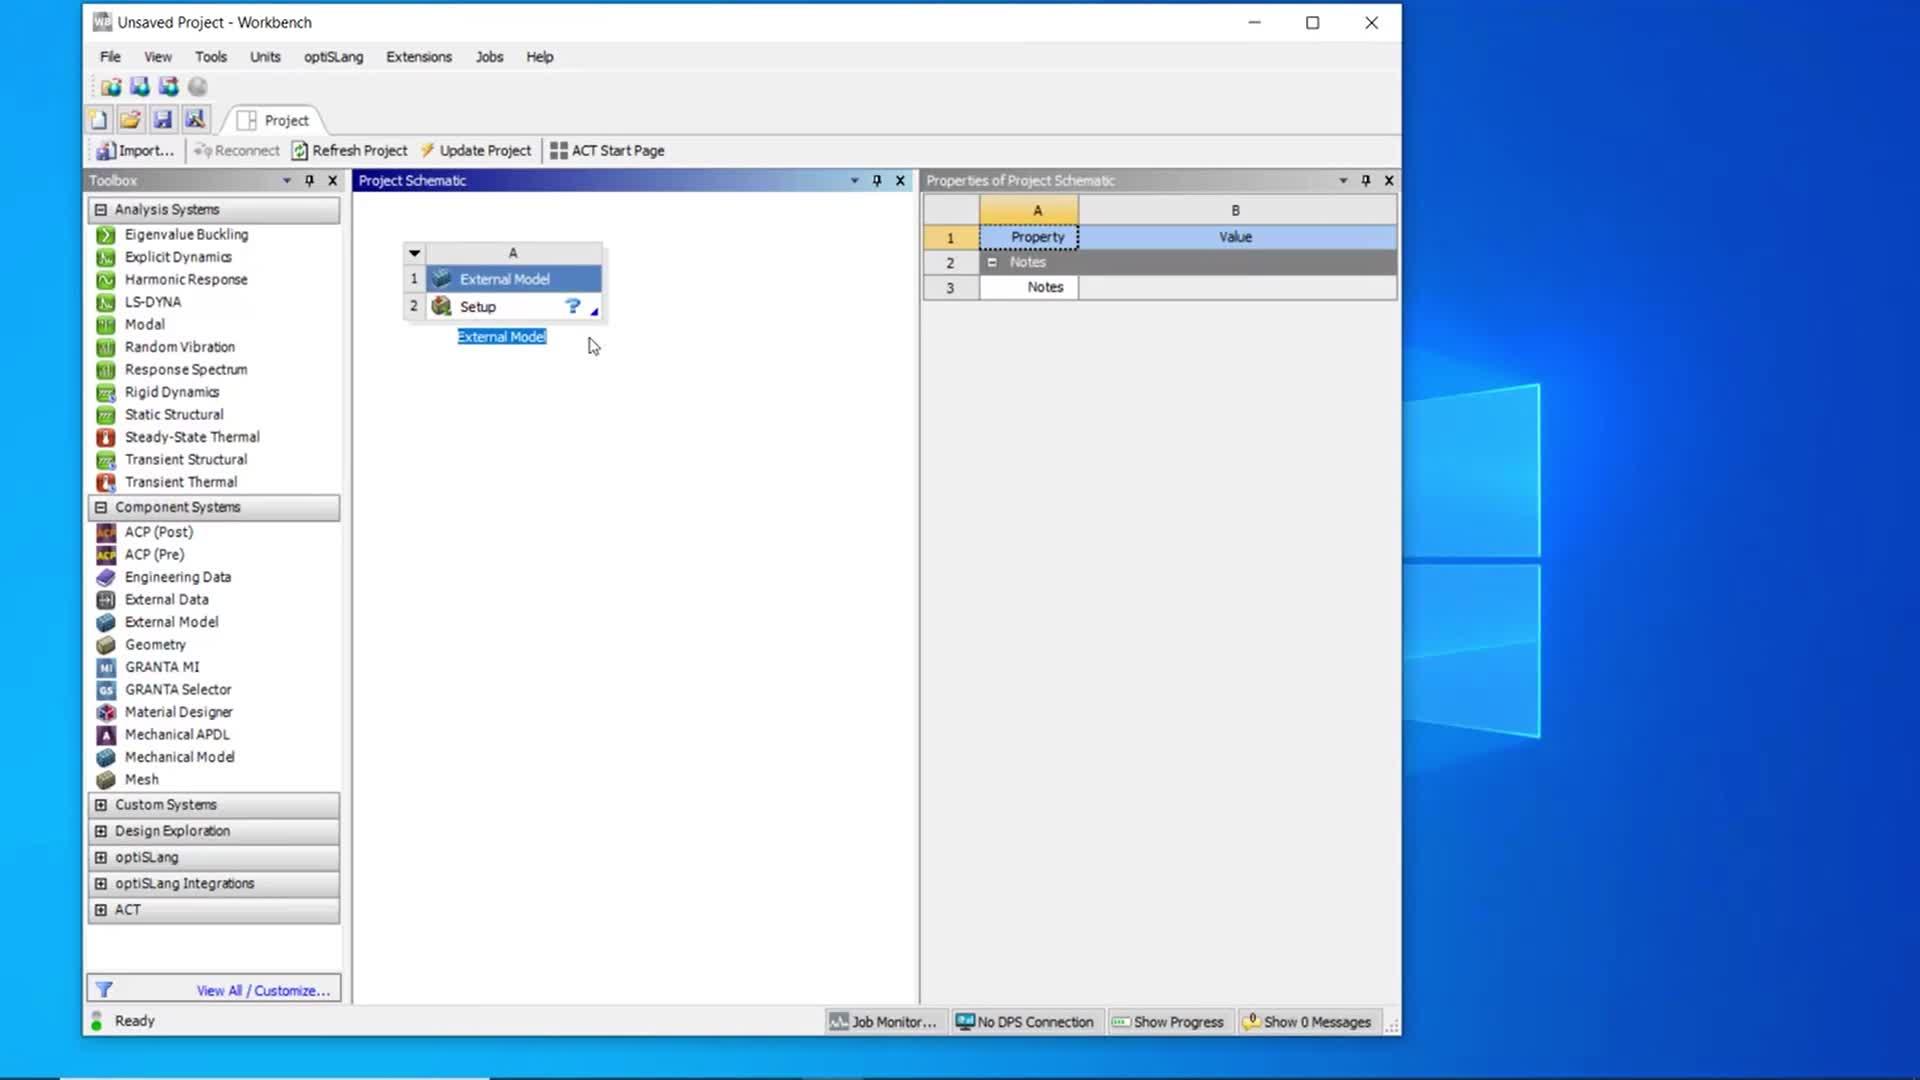The height and width of the screenshot is (1080, 1920).
Task: Open the optiSLang menu
Action: point(334,57)
